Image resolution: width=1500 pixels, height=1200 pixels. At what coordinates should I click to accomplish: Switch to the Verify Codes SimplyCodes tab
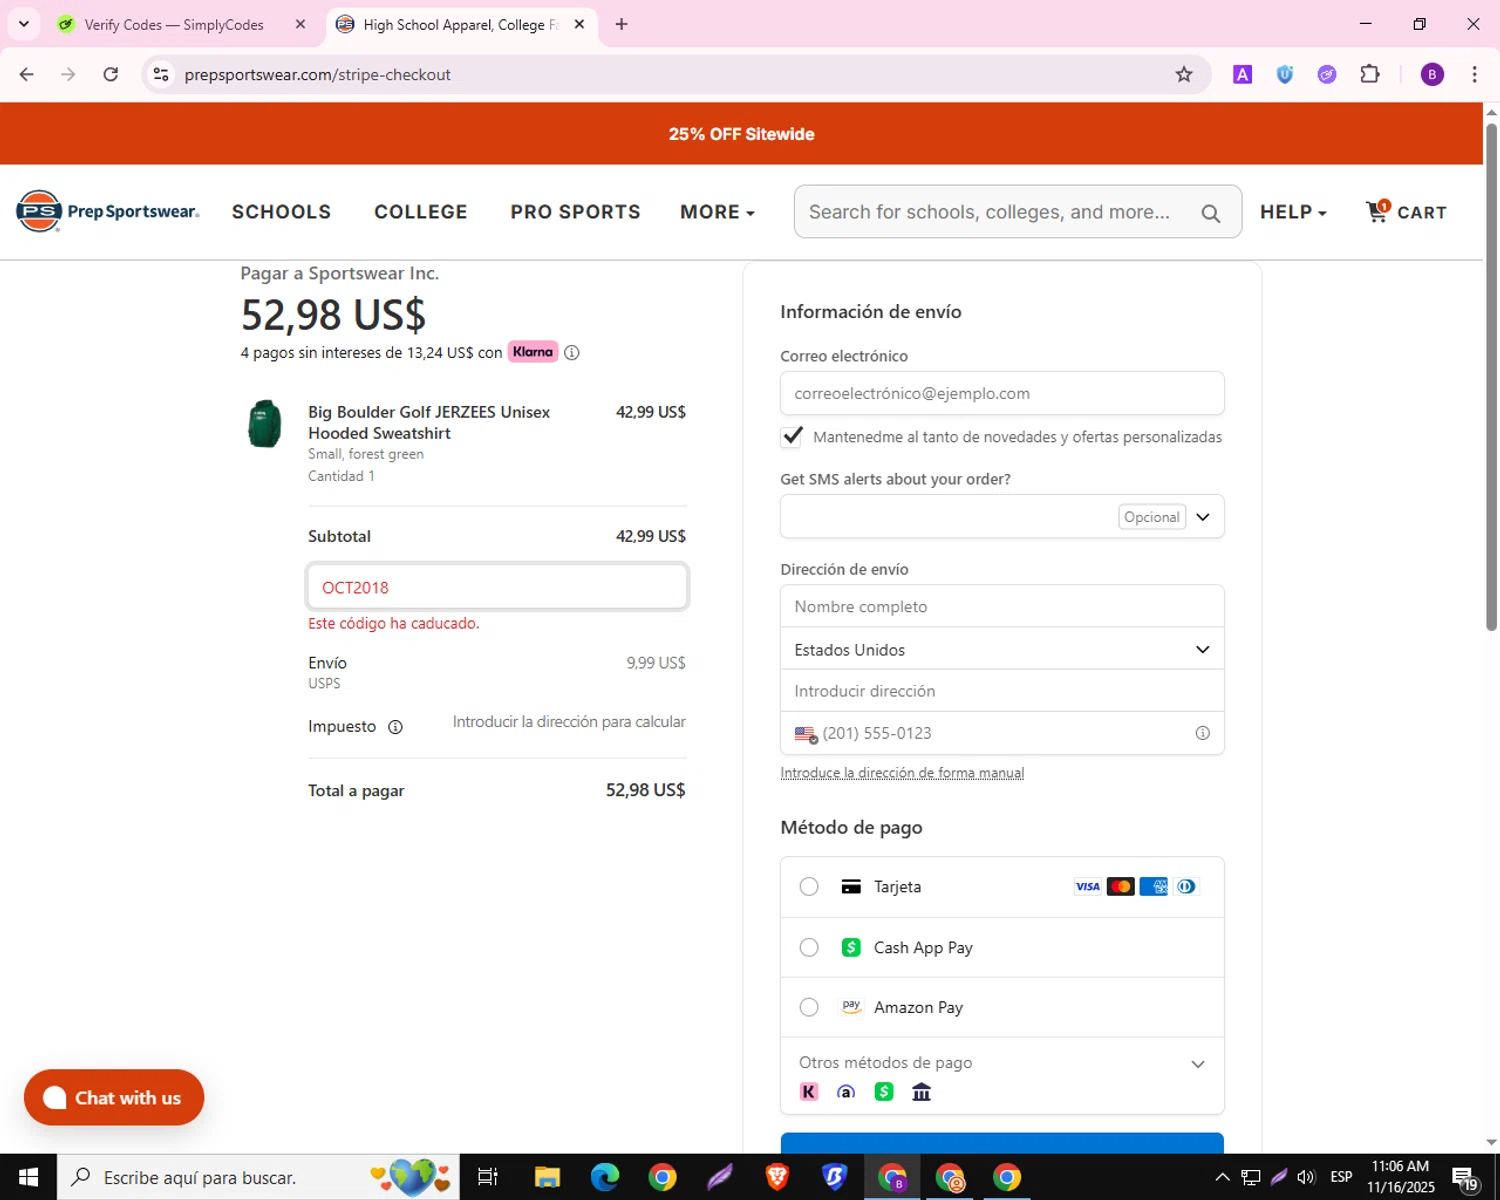click(174, 25)
